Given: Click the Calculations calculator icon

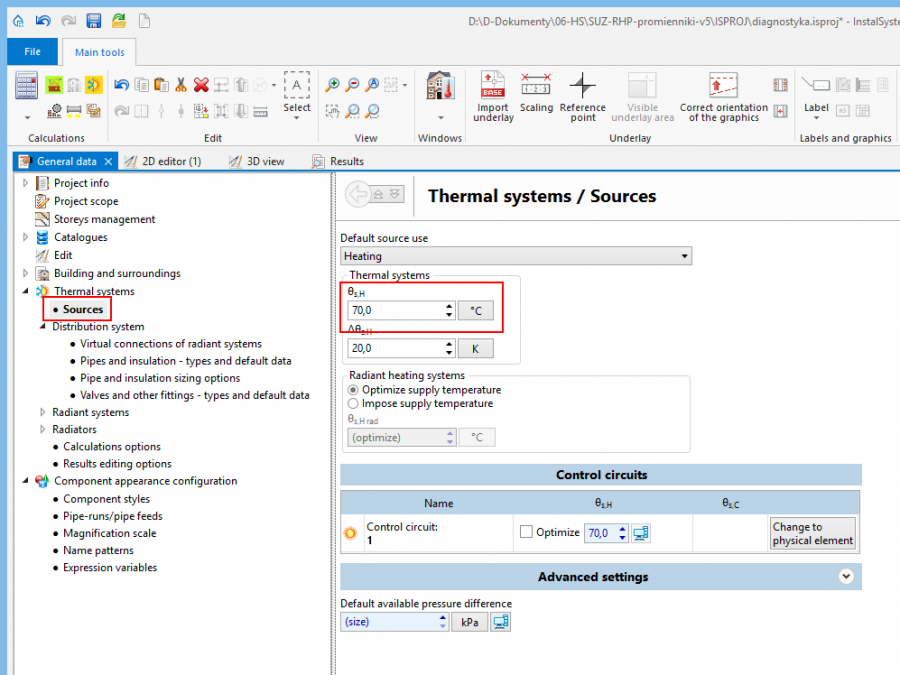Looking at the screenshot, I should click(x=27, y=86).
